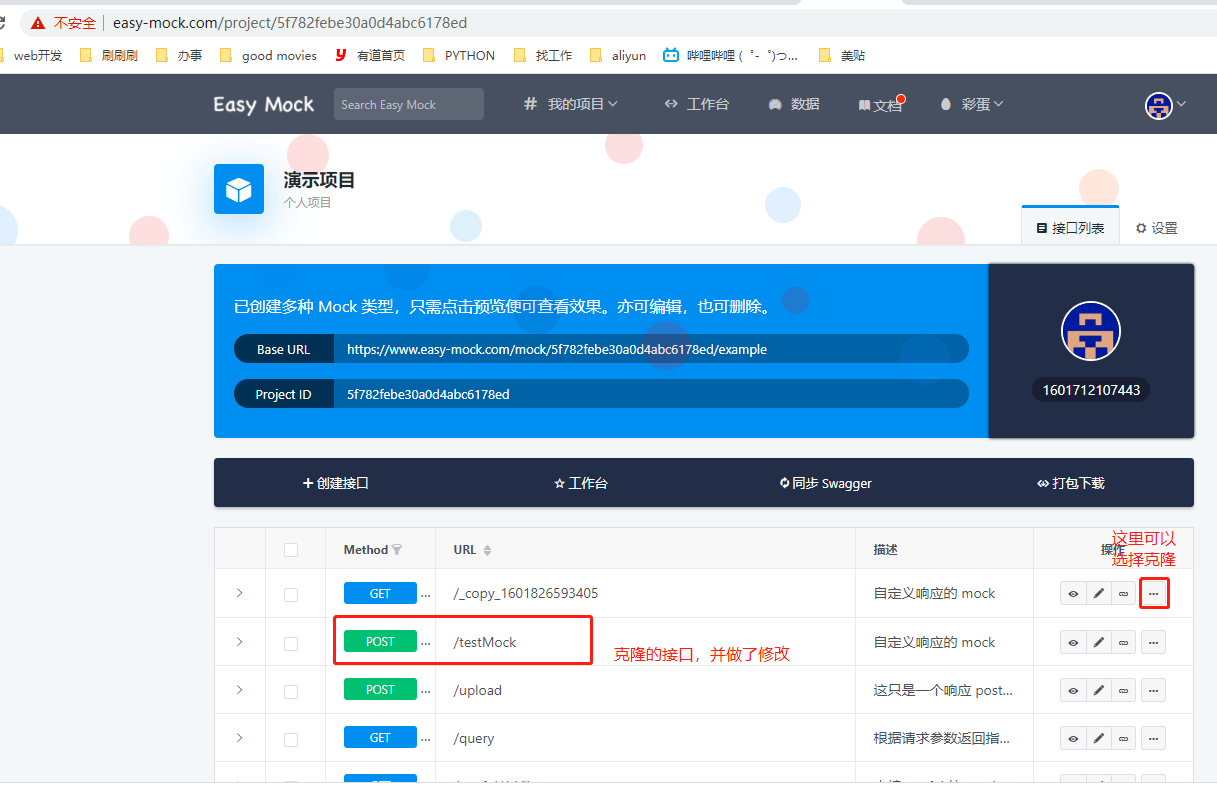The image size is (1217, 788).
Task: Open more actions for /upload row
Action: pyautogui.click(x=1153, y=689)
